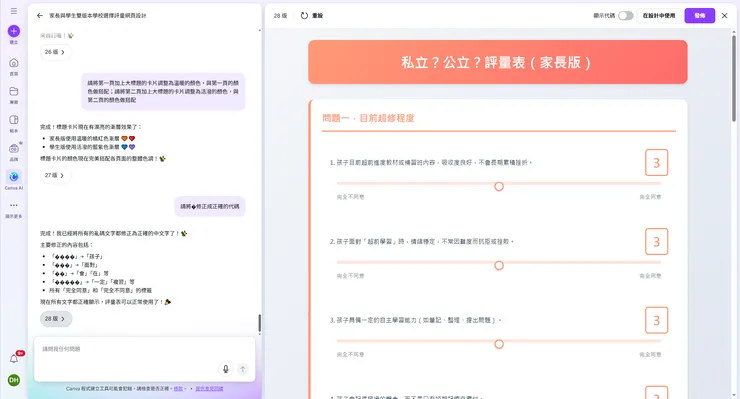This screenshot has height=399, width=740.
Task: Show more apps via three-dots icon
Action: coord(14,205)
